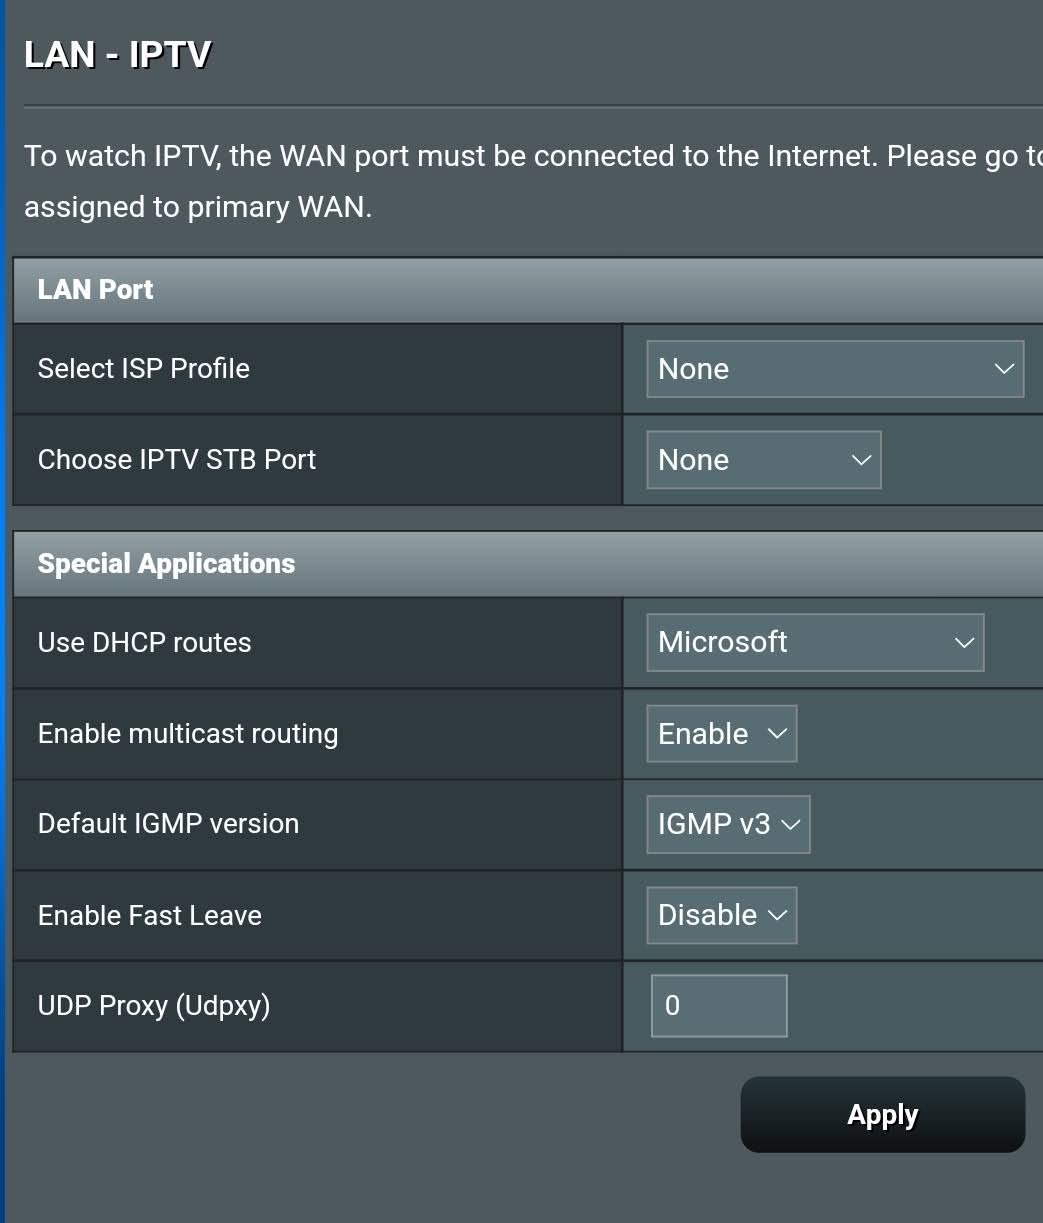The width and height of the screenshot is (1043, 1223).
Task: Click the LAN - IPTV page title
Action: click(x=117, y=54)
